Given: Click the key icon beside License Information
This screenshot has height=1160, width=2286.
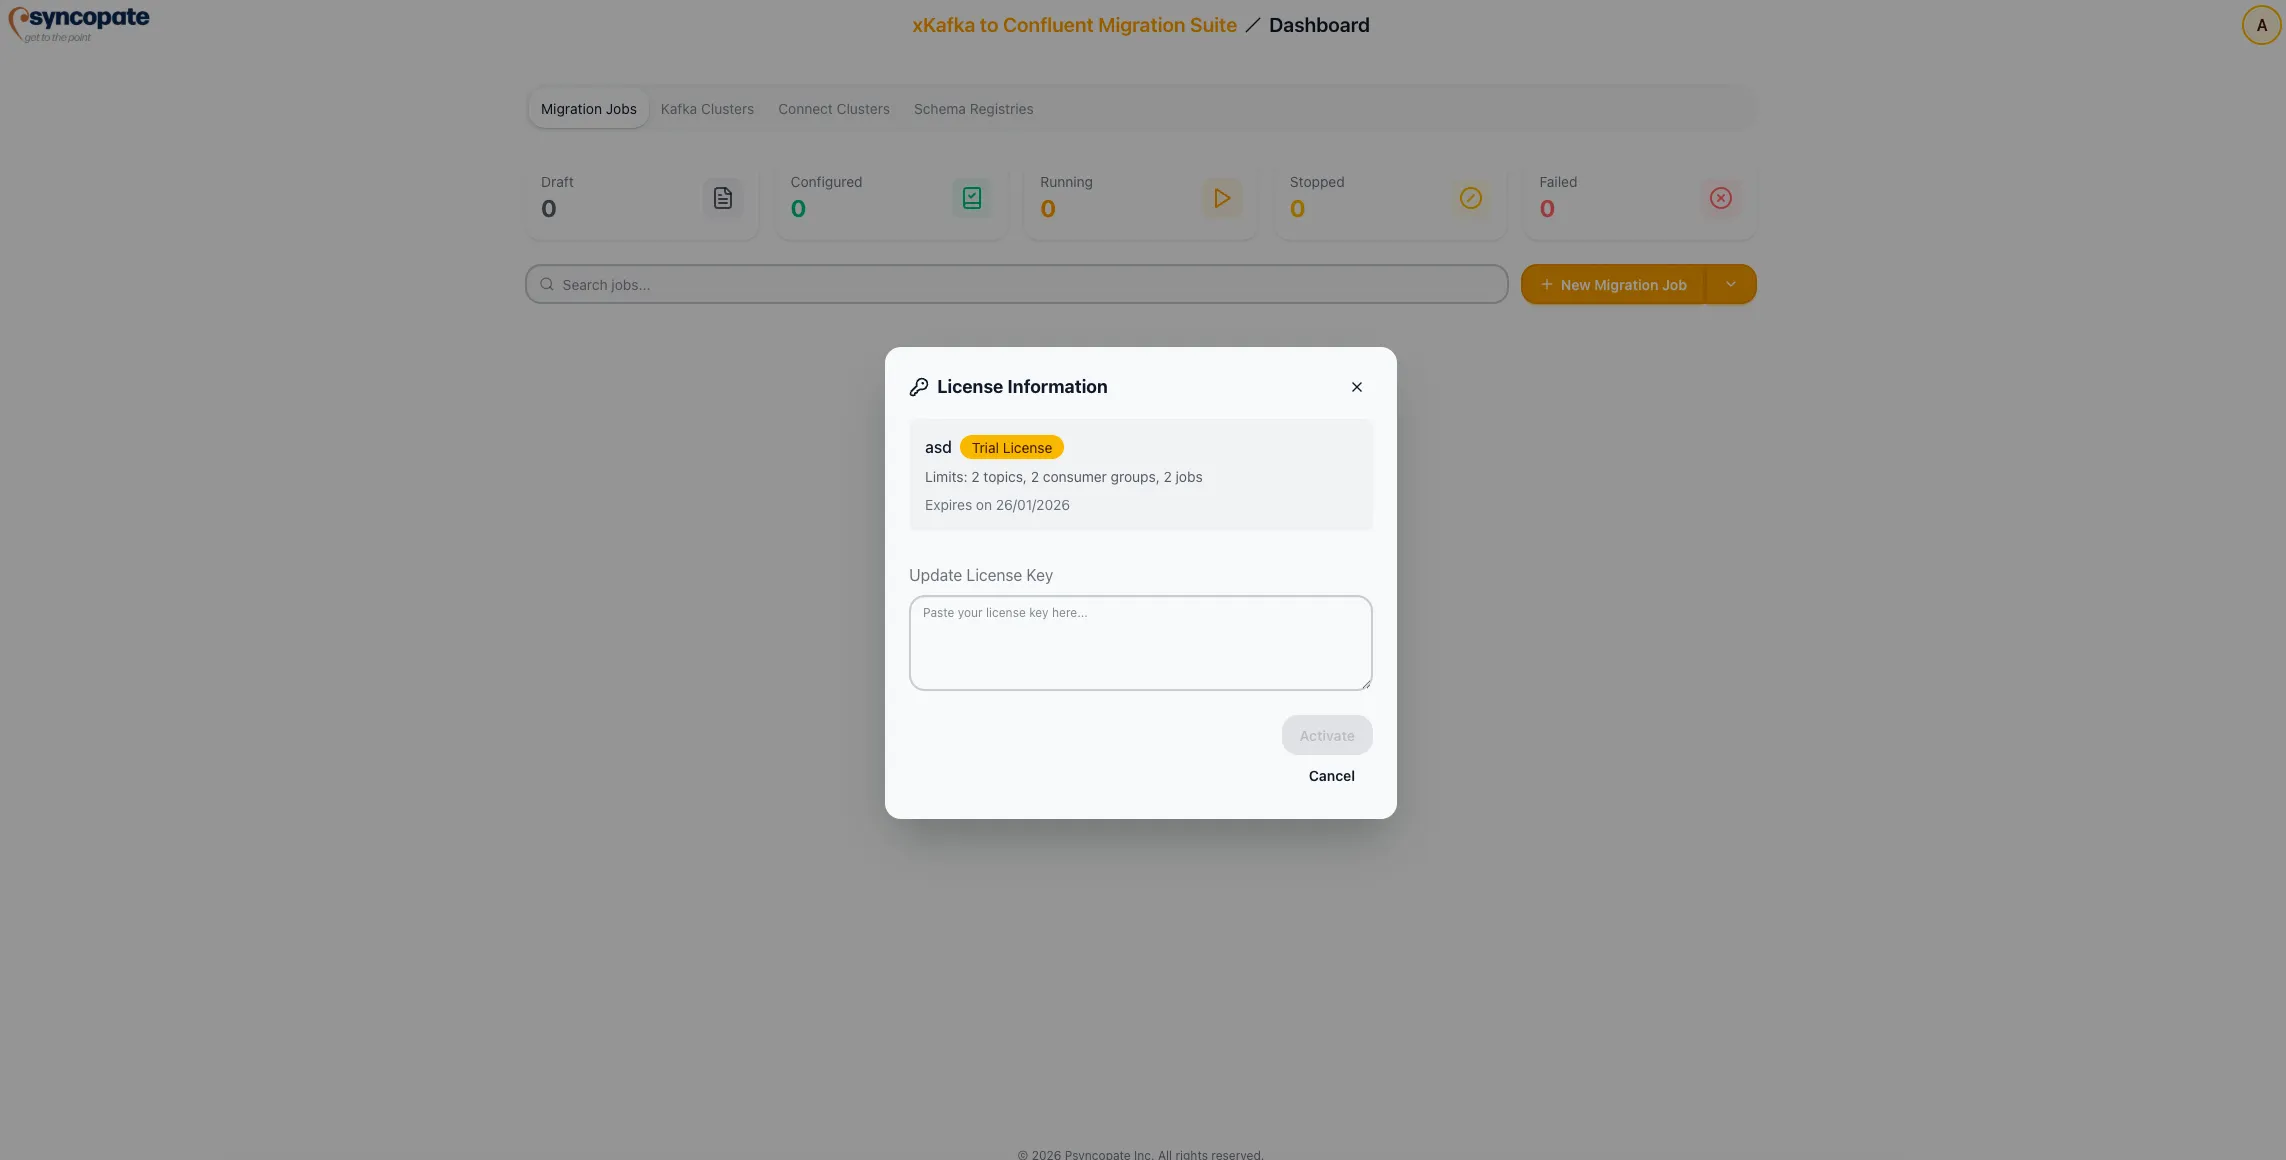Looking at the screenshot, I should (918, 386).
